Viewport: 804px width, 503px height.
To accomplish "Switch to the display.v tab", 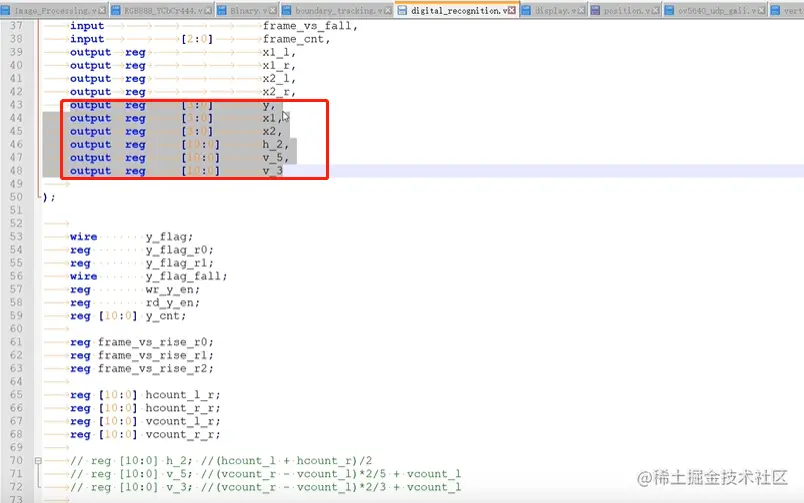I will coord(556,10).
